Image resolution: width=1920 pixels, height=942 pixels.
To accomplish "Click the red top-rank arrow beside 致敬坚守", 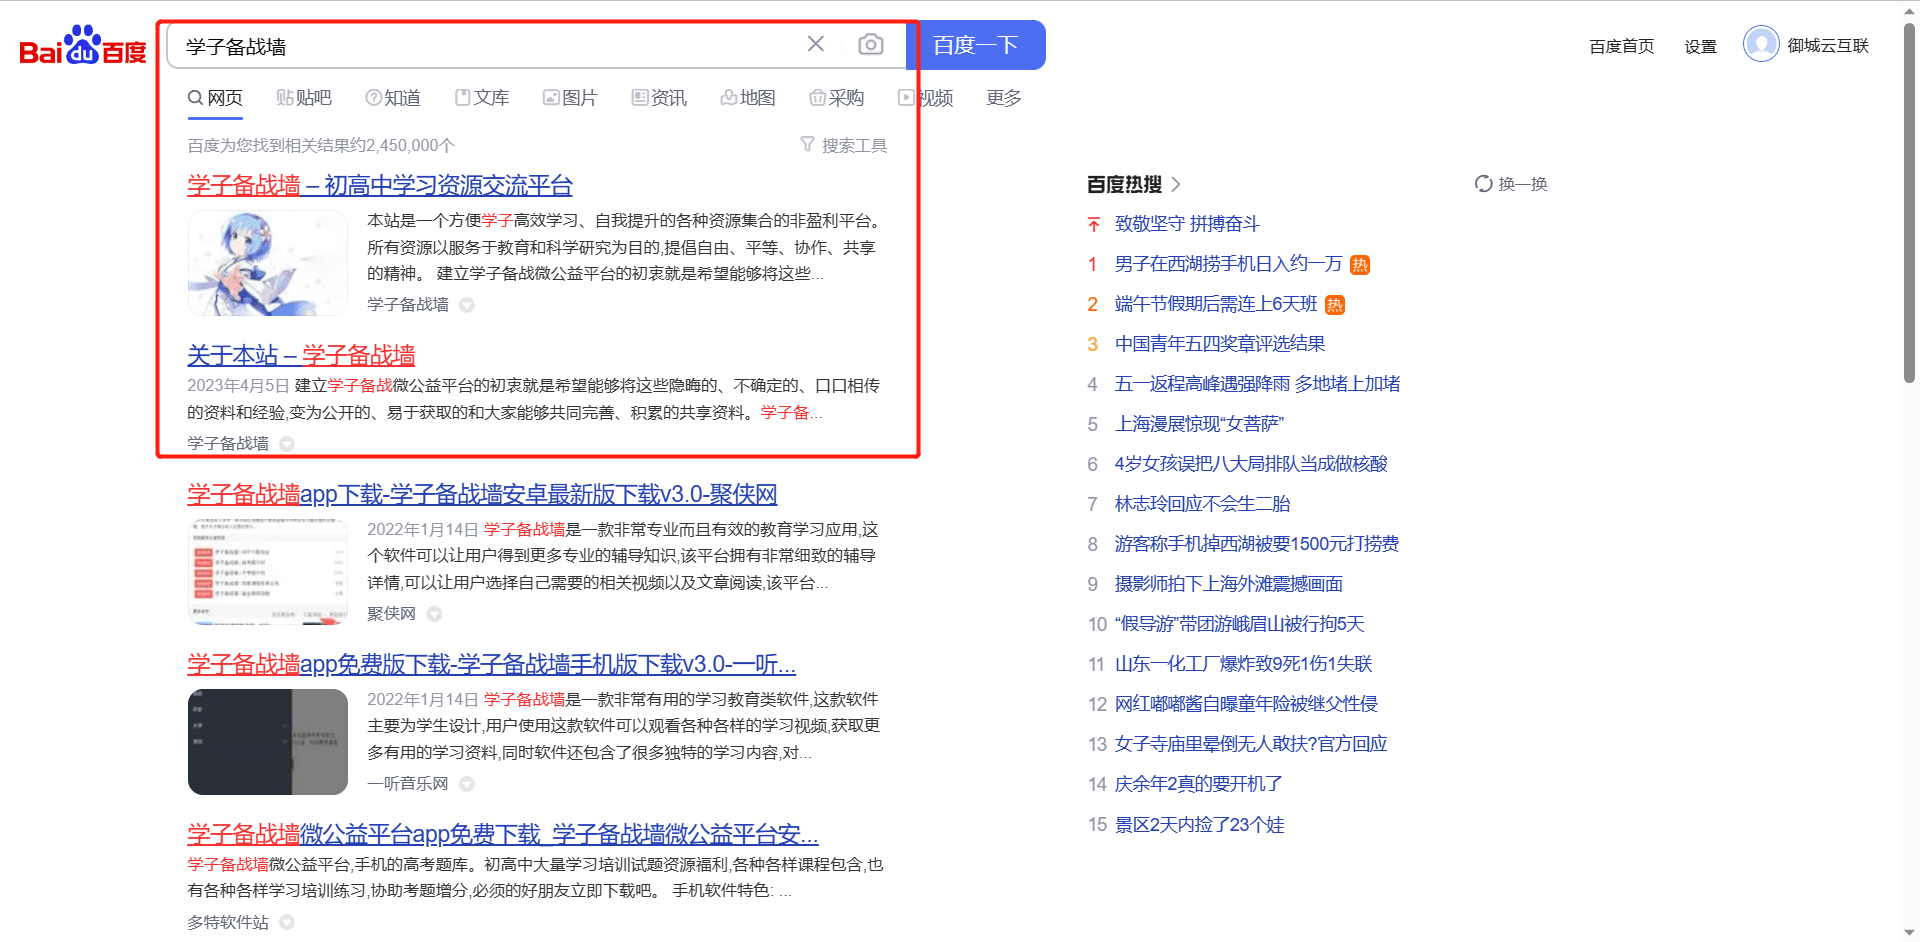I will point(1093,224).
